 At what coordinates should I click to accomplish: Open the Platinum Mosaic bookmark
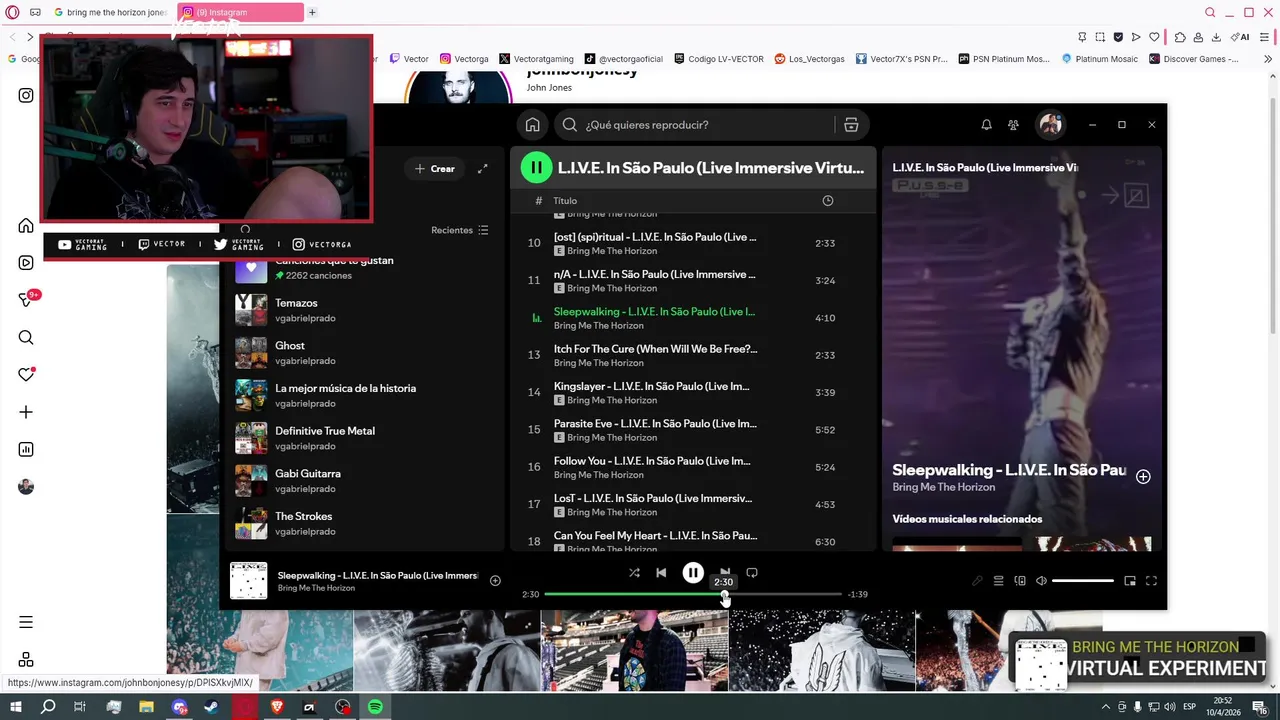1100,59
